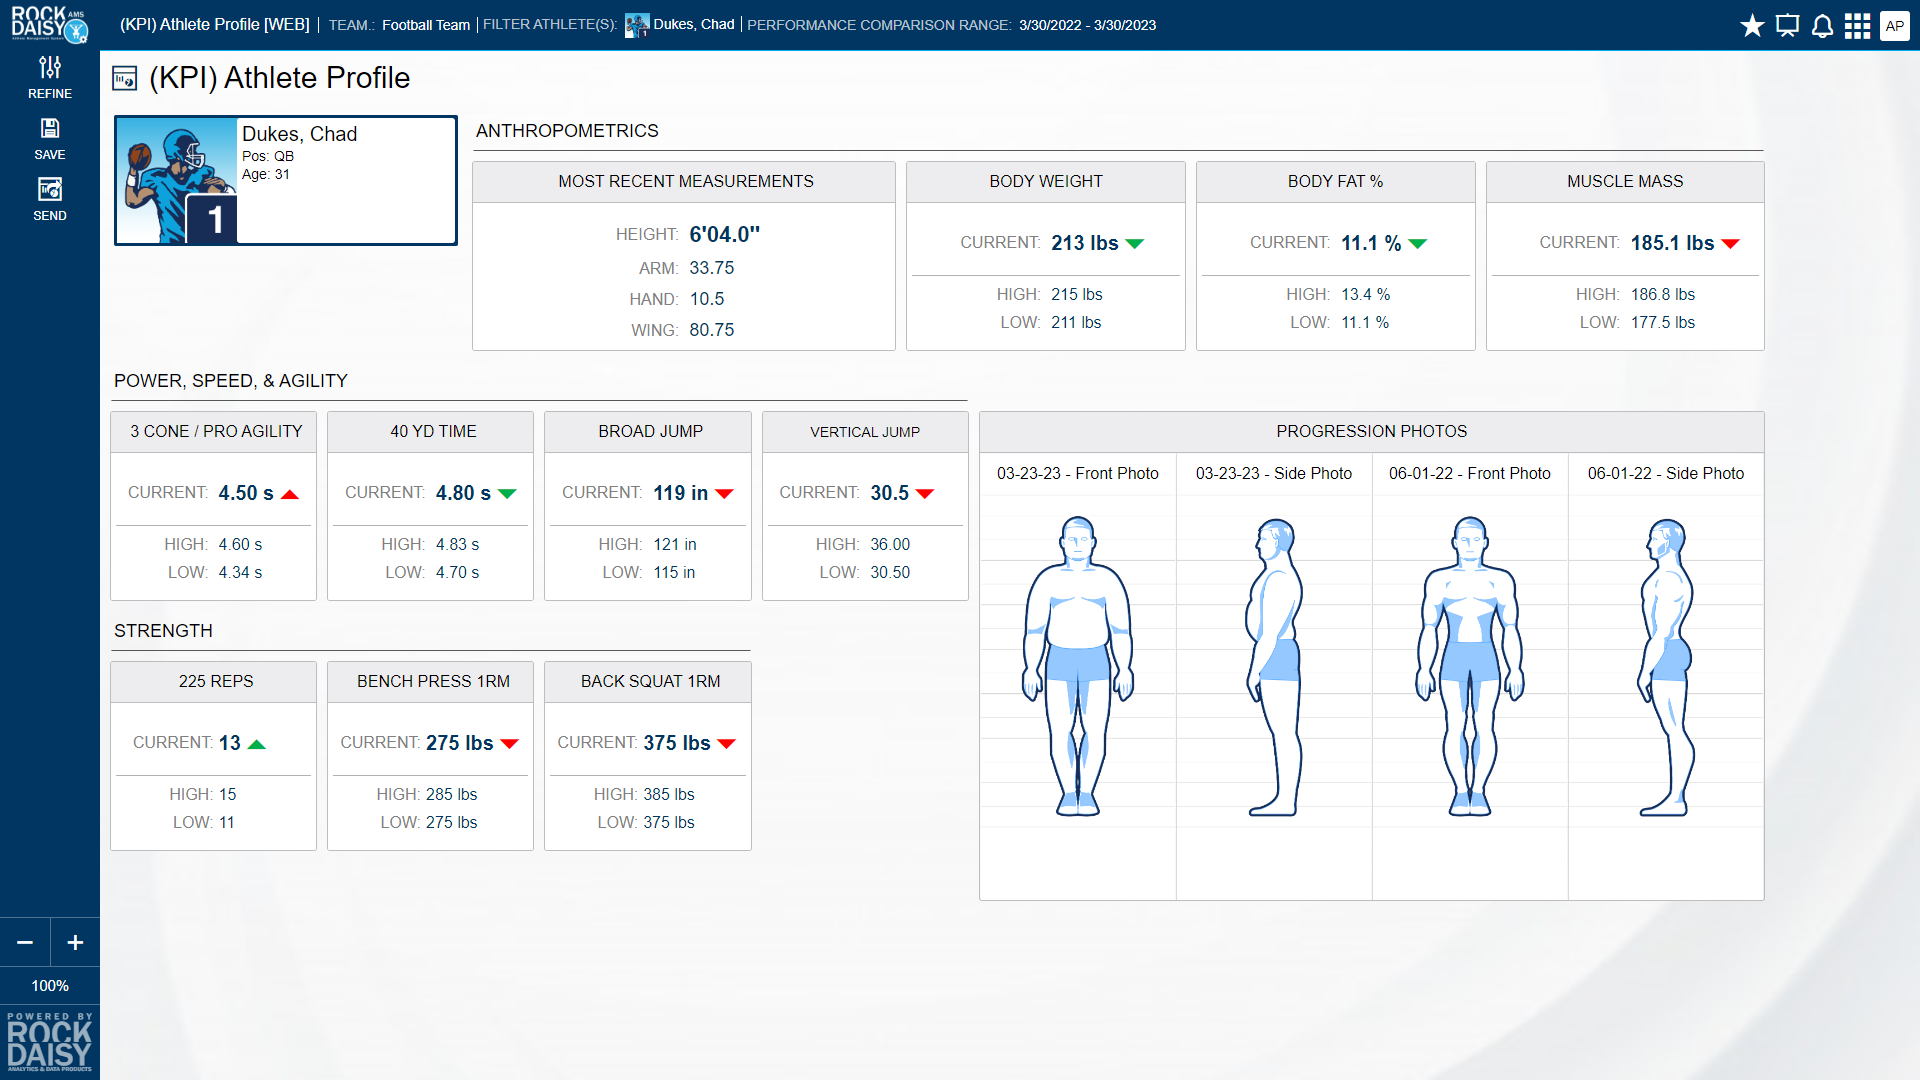
Task: Click the favorites star icon
Action: (1752, 26)
